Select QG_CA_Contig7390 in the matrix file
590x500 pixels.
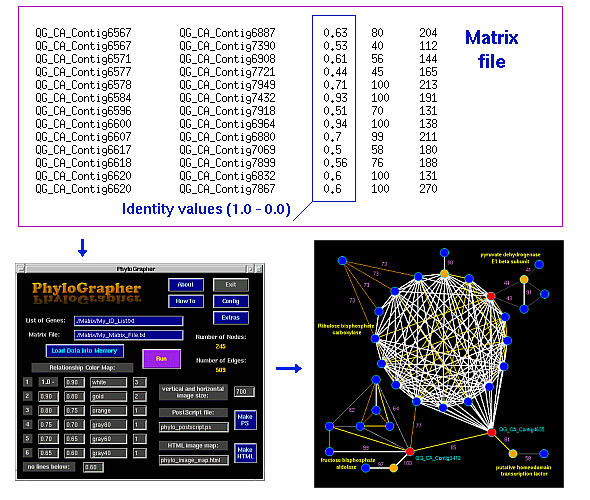227,46
